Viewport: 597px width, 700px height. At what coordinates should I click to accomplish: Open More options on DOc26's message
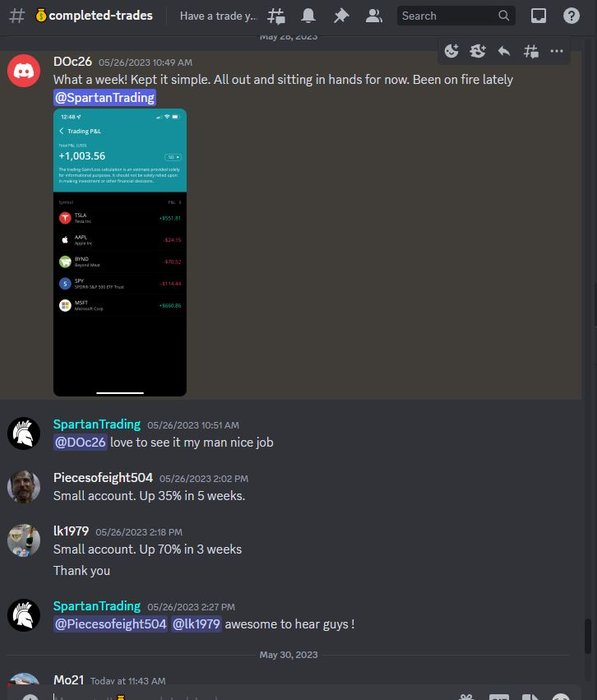[x=556, y=51]
